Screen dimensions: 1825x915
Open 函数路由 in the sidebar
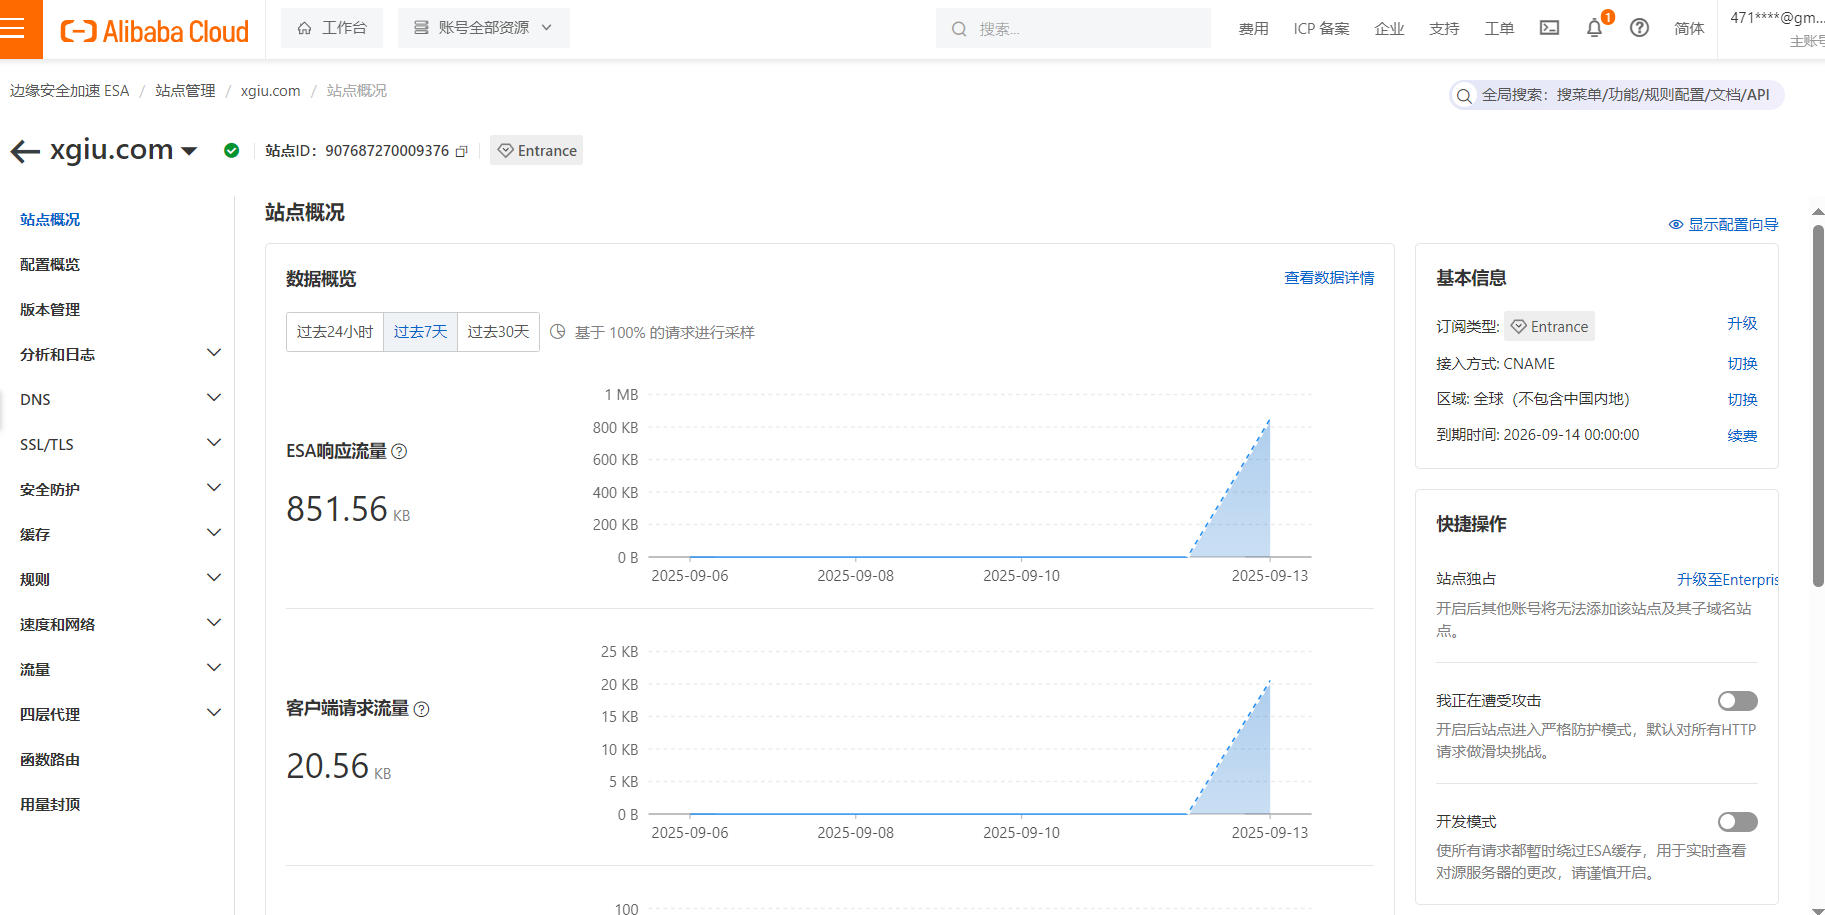tap(50, 759)
